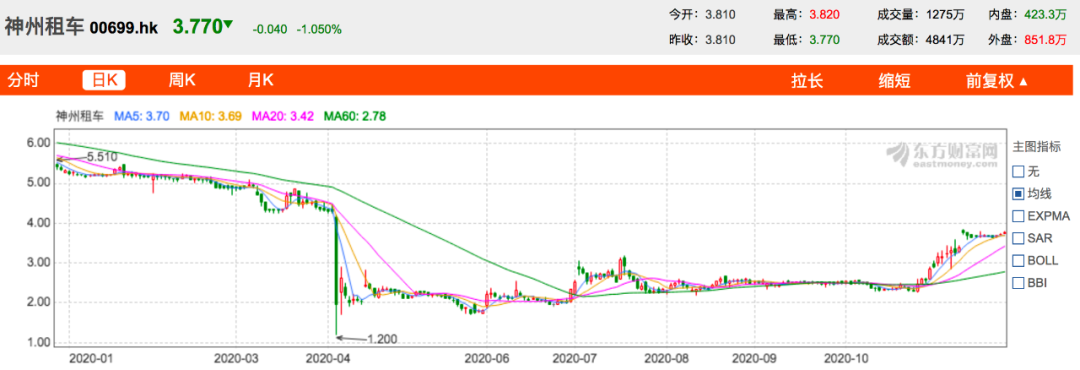The height and width of the screenshot is (370, 1080).
Task: Select the 日K daily candlestick tab
Action: (x=104, y=81)
